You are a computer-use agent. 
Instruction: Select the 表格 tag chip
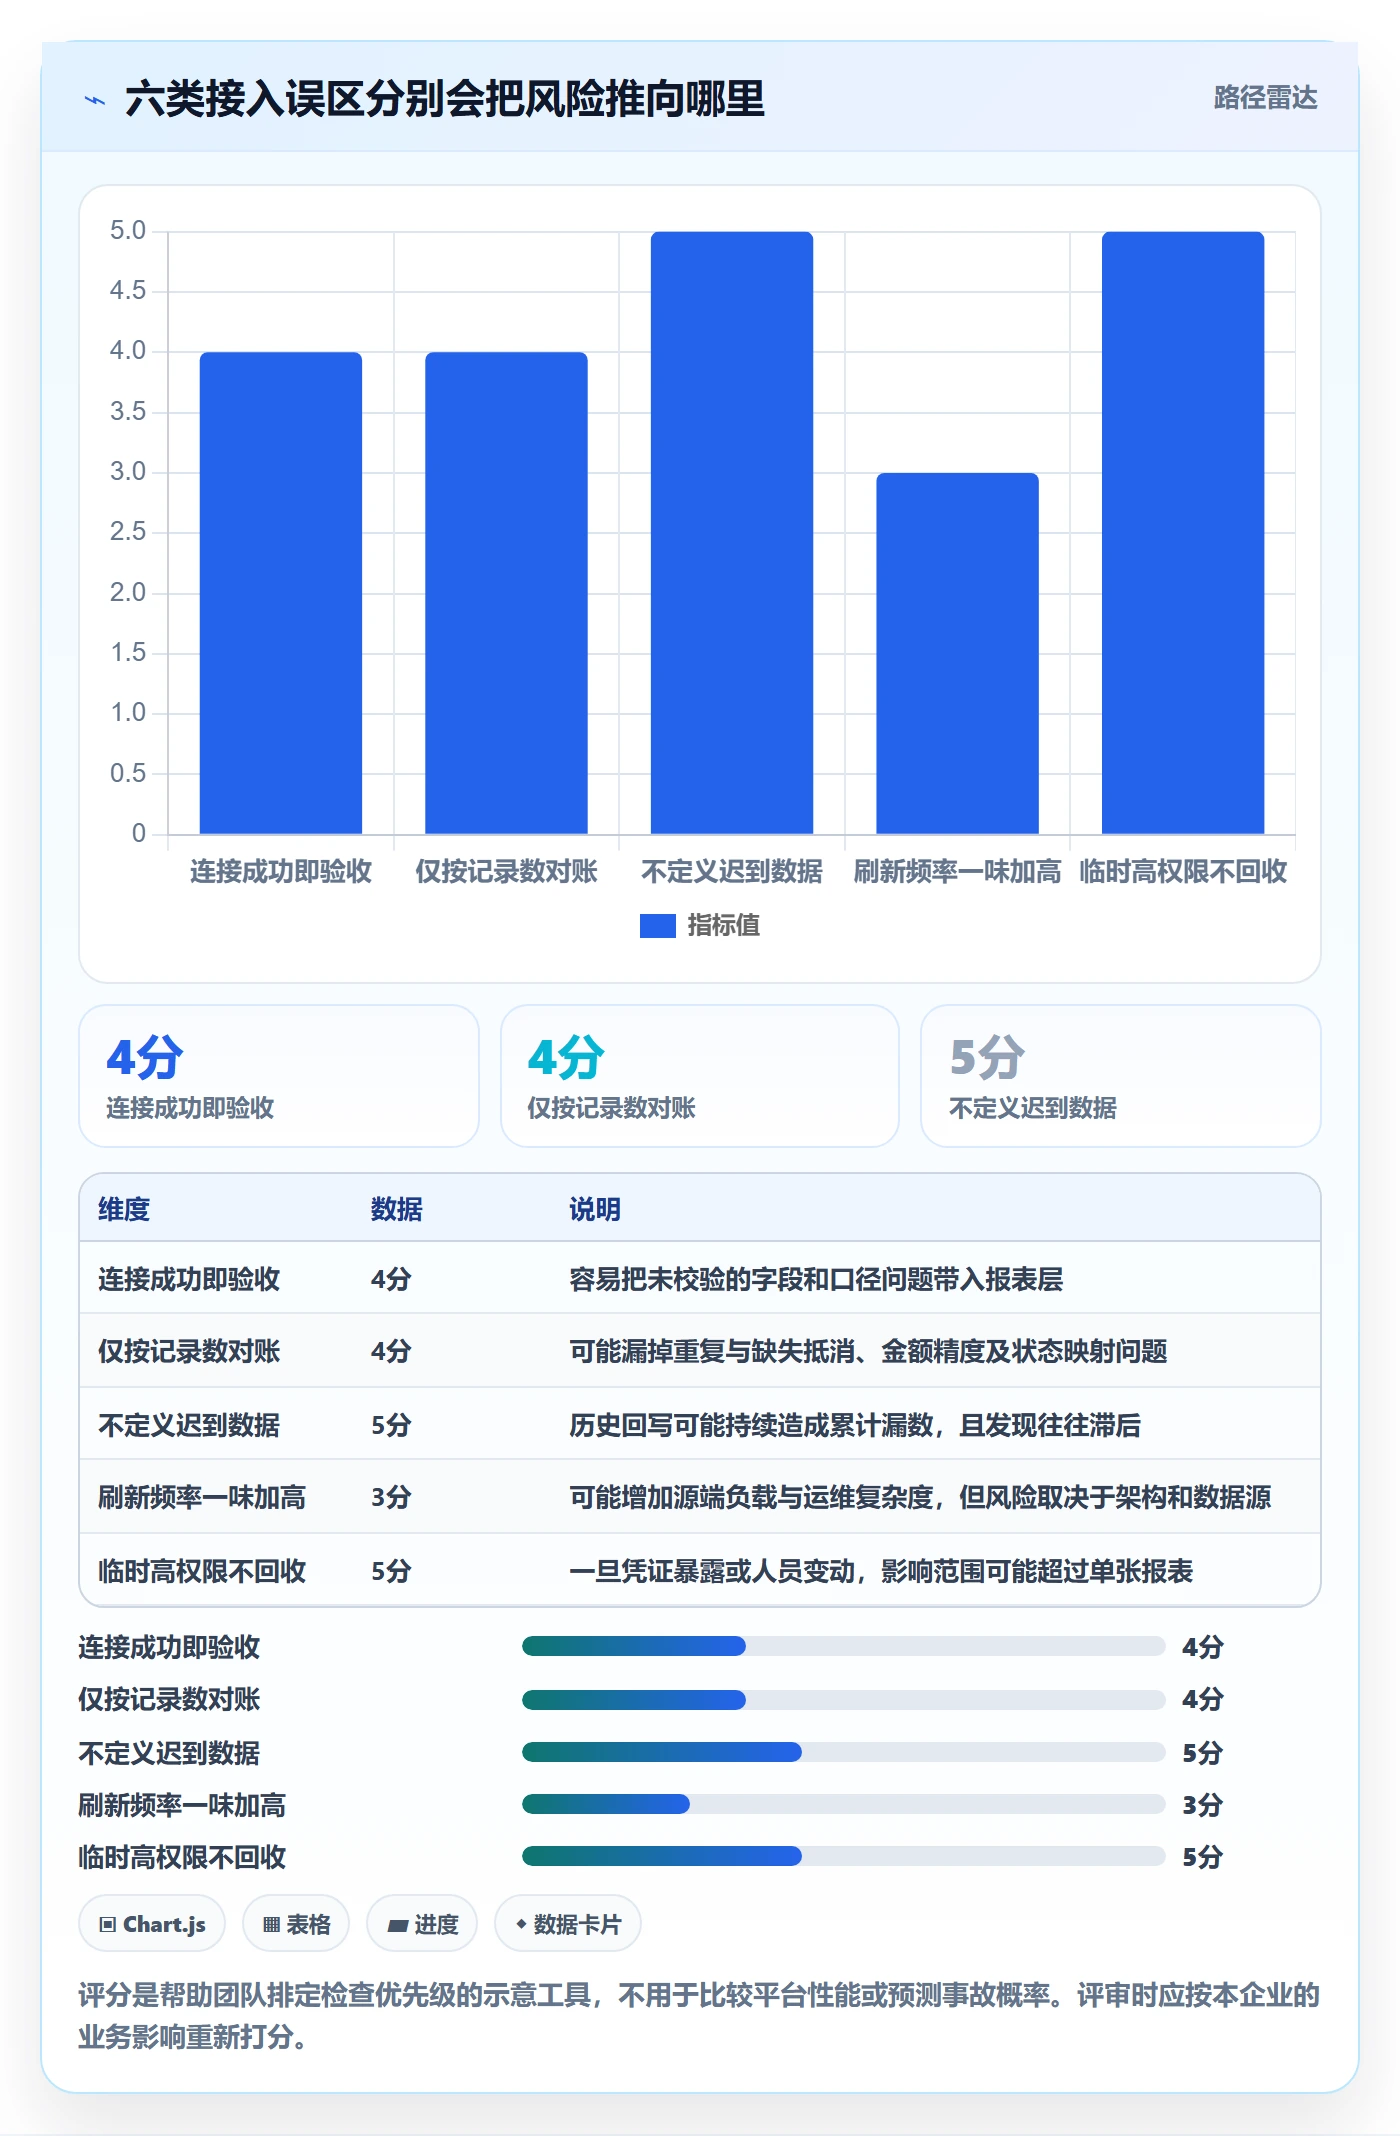pyautogui.click(x=296, y=1924)
